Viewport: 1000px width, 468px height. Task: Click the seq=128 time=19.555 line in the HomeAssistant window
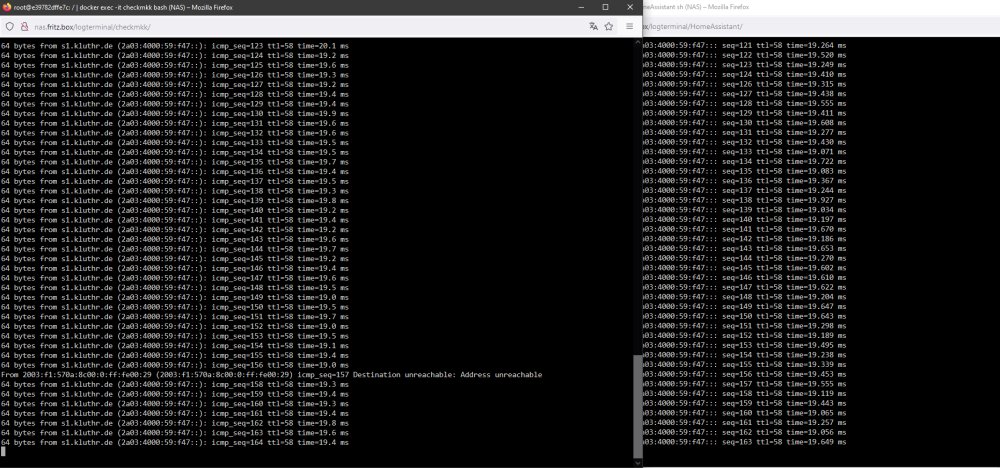click(x=745, y=103)
